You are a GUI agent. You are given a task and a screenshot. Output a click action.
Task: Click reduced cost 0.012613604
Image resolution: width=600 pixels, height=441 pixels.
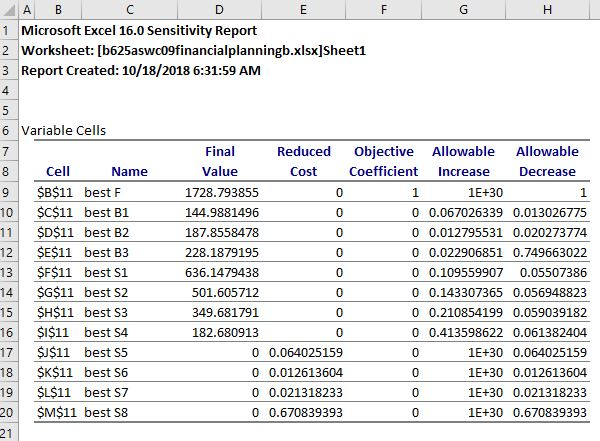coord(306,373)
